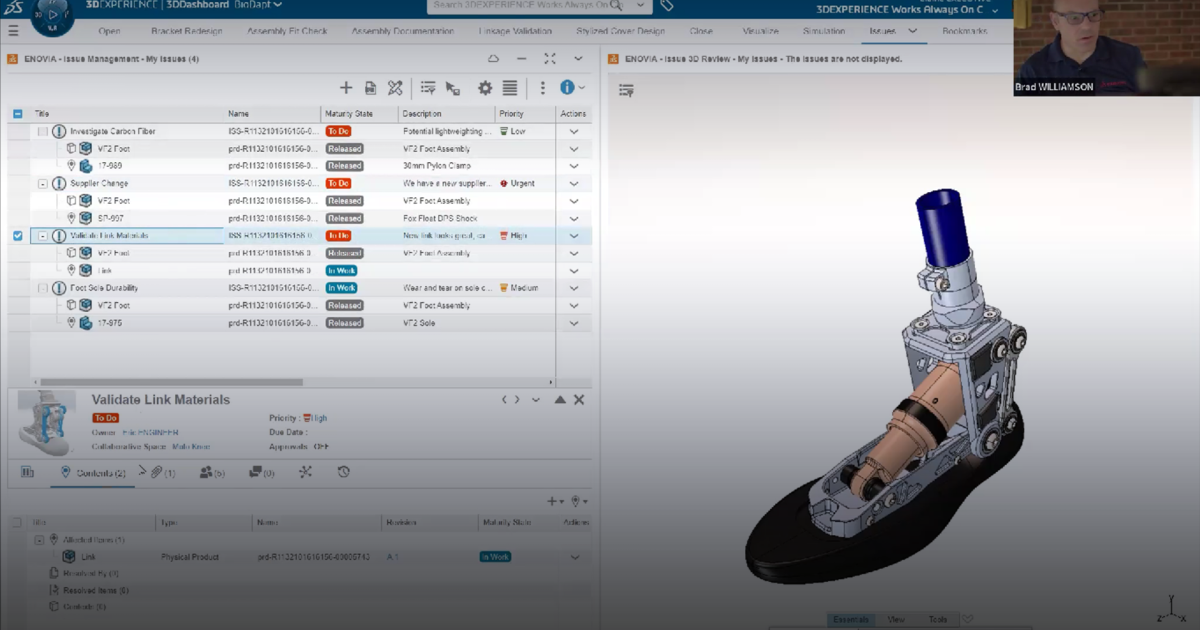Switch to the Simulation tab
The image size is (1200, 630).
click(823, 31)
